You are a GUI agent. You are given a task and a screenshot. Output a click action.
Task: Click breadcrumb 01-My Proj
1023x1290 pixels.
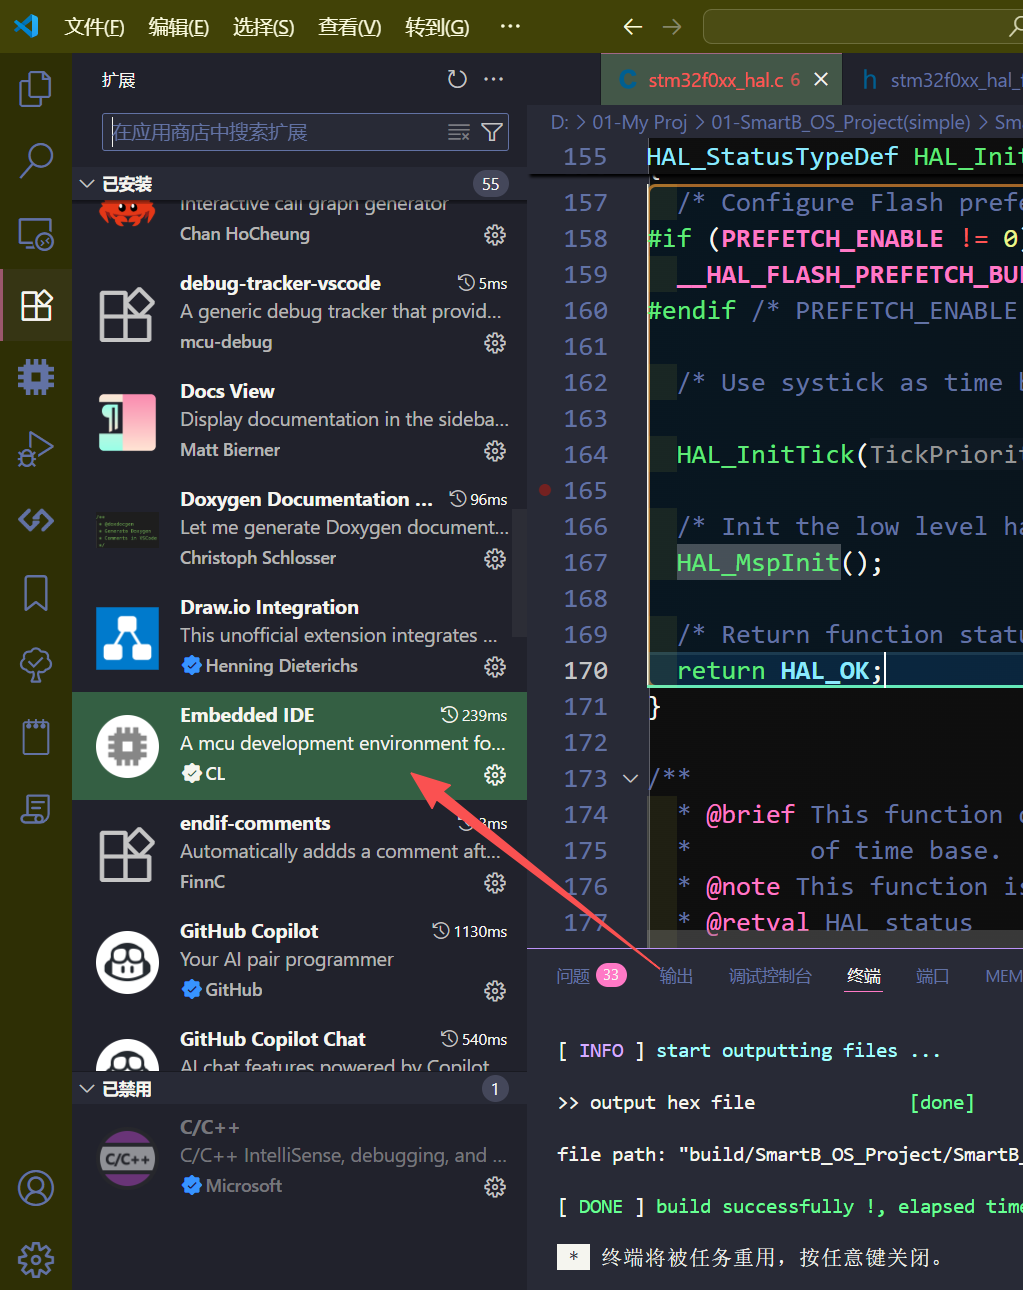pyautogui.click(x=640, y=122)
